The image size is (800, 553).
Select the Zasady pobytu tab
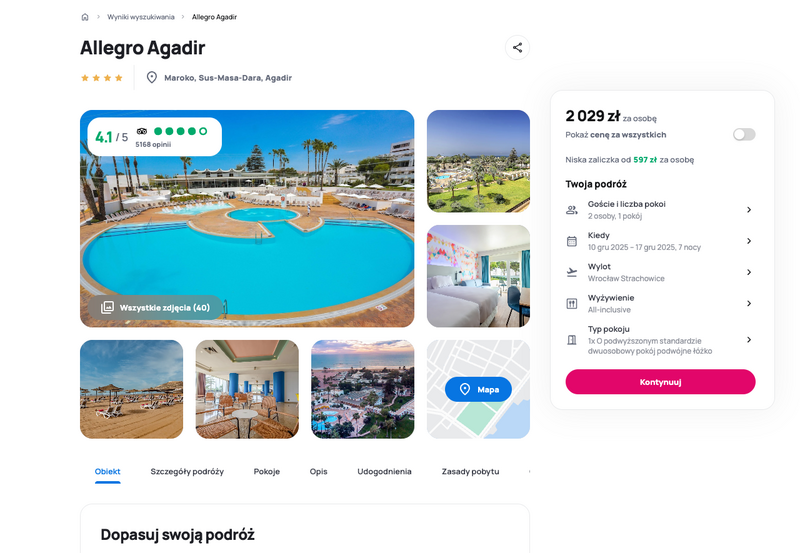coord(470,471)
